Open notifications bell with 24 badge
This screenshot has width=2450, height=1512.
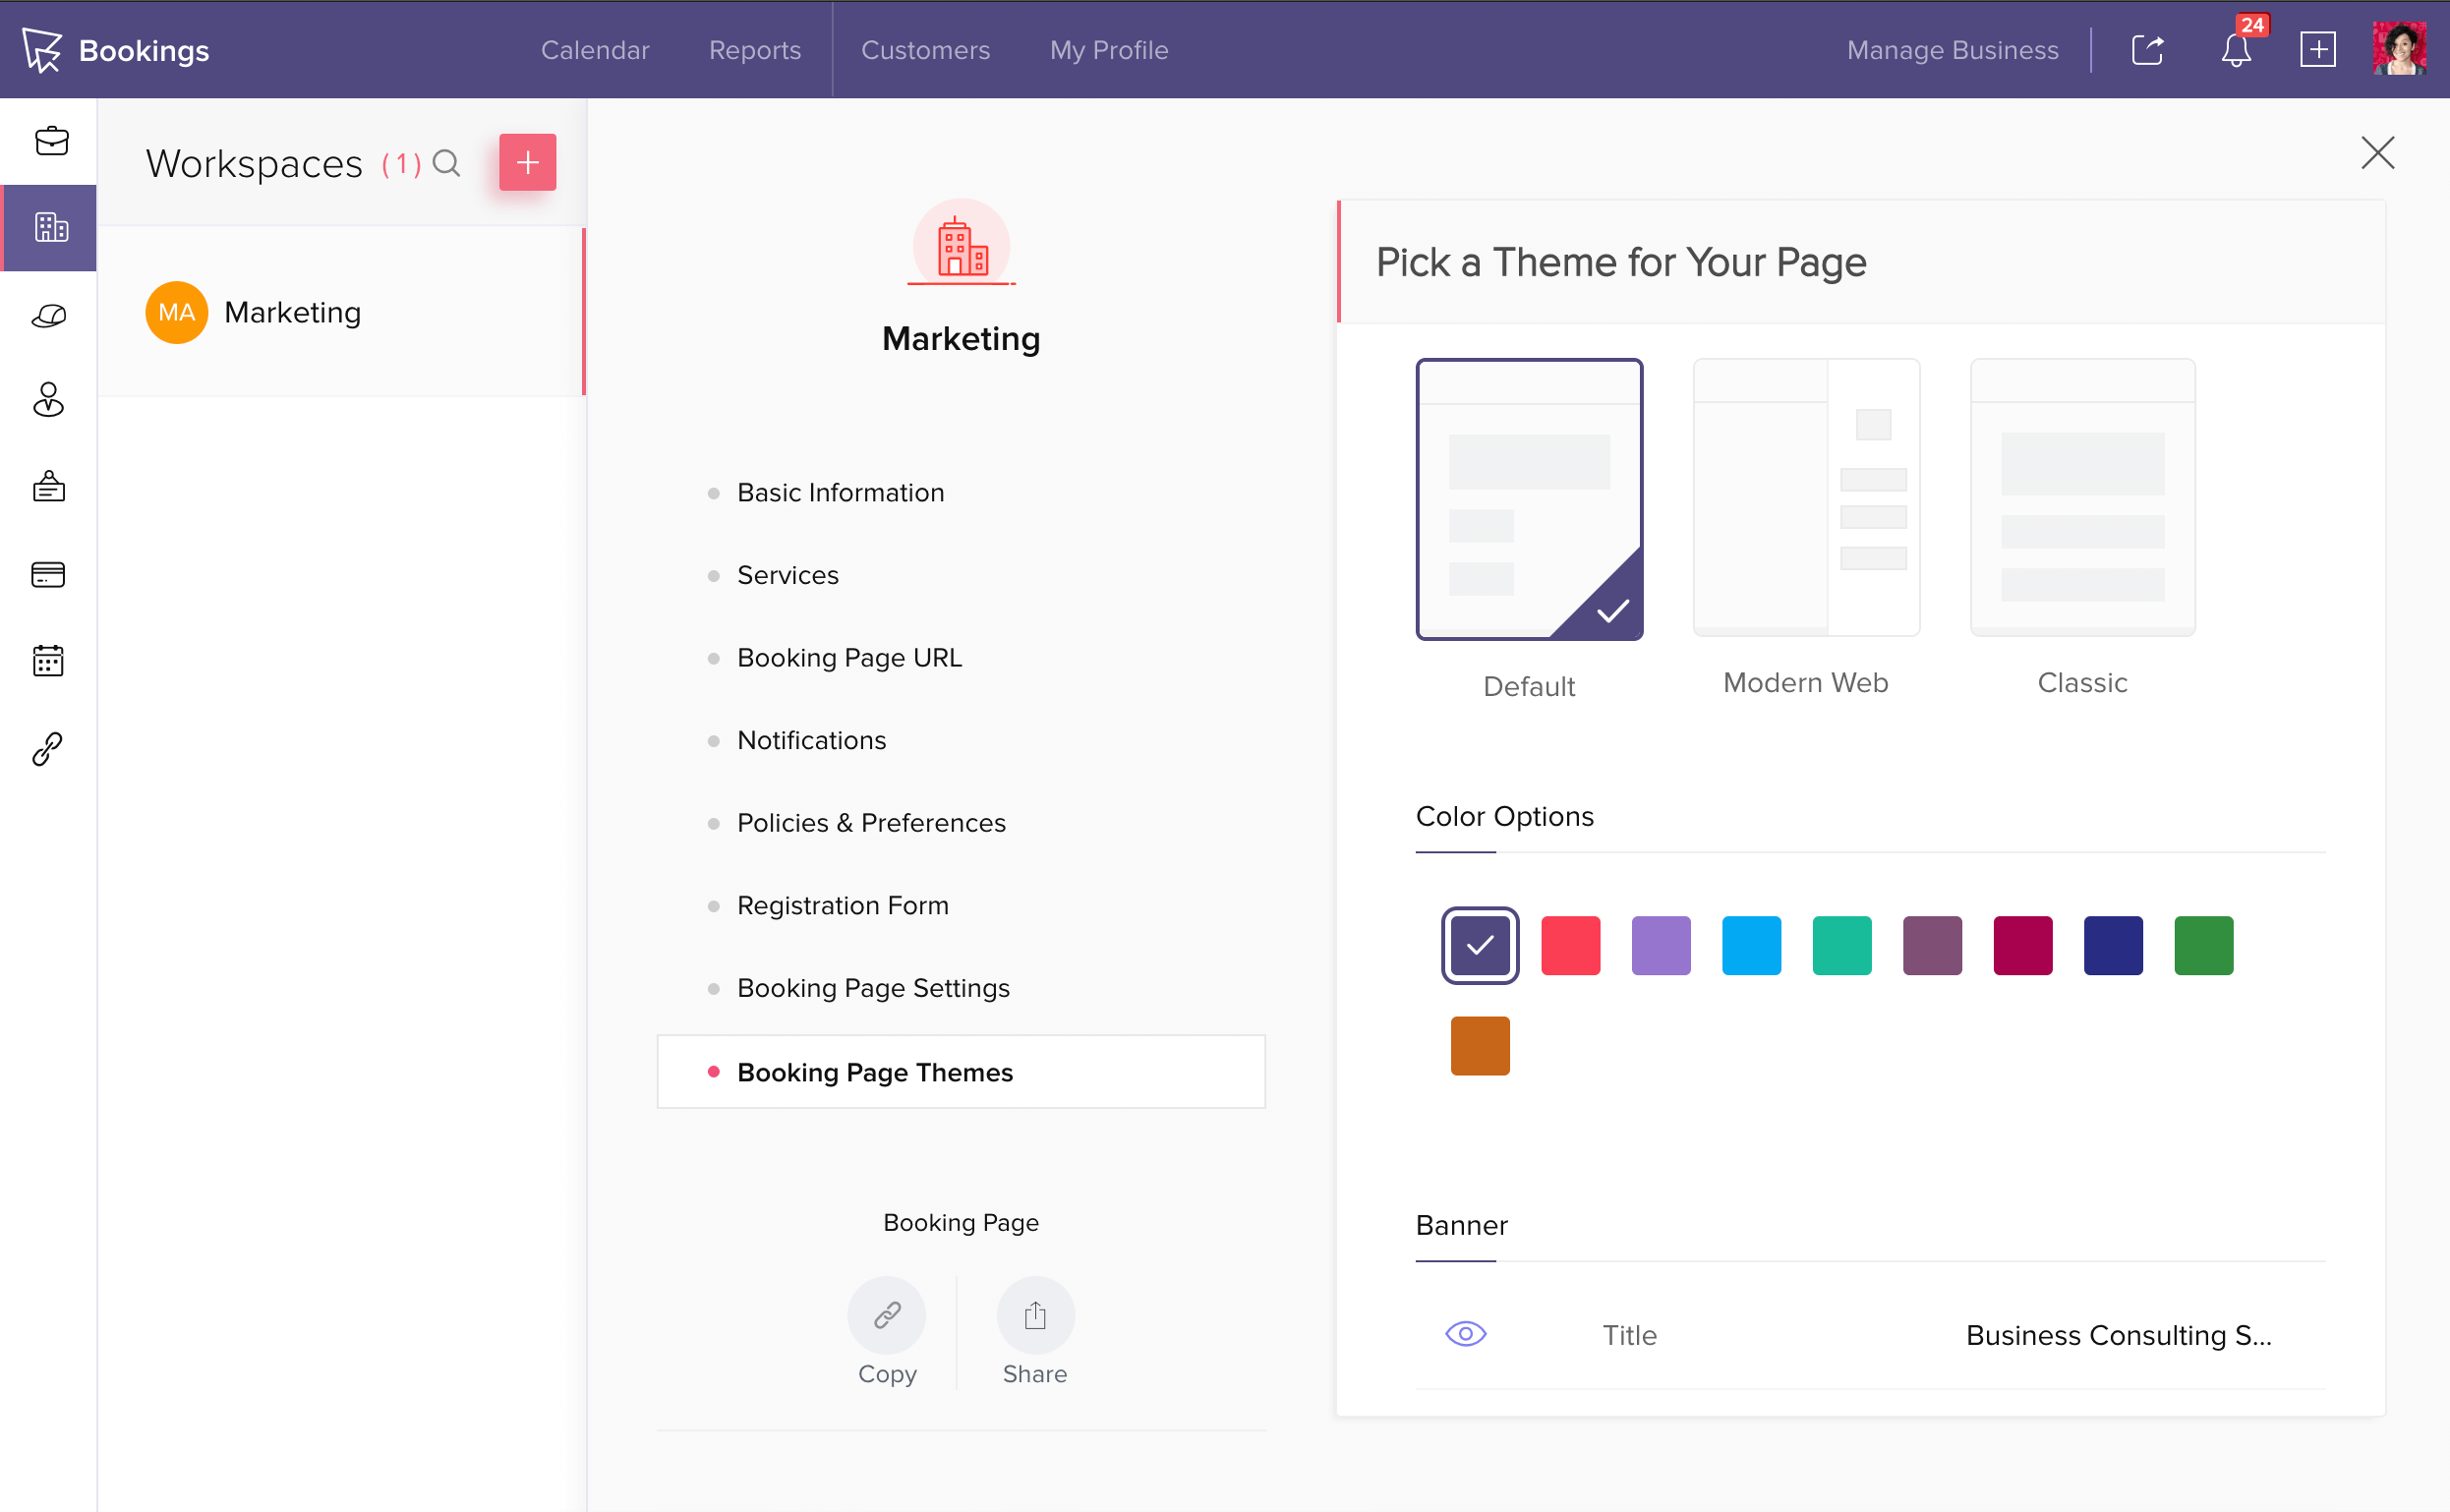pyautogui.click(x=2236, y=50)
